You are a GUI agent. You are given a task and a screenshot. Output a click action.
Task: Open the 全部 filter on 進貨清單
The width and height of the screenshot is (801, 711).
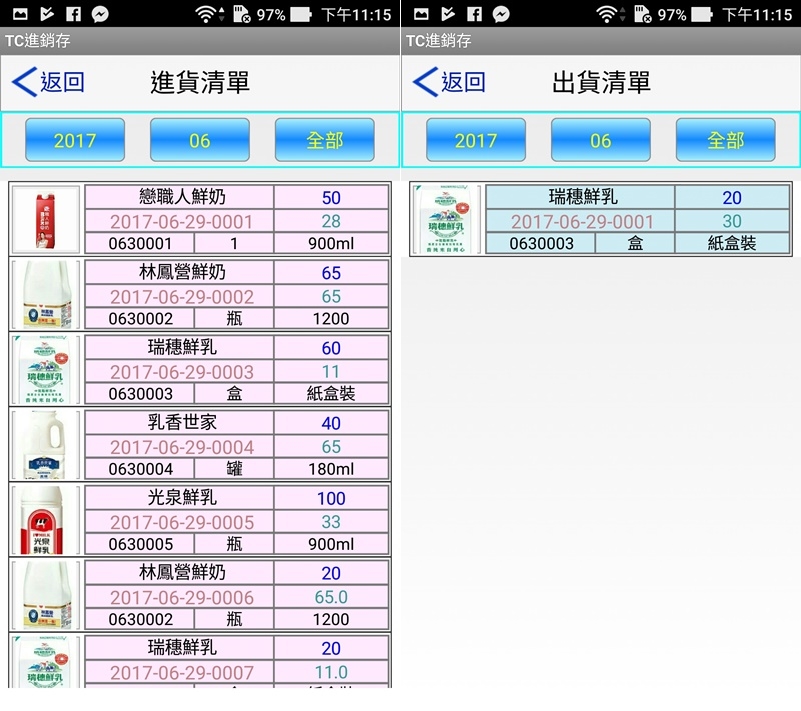click(x=325, y=140)
